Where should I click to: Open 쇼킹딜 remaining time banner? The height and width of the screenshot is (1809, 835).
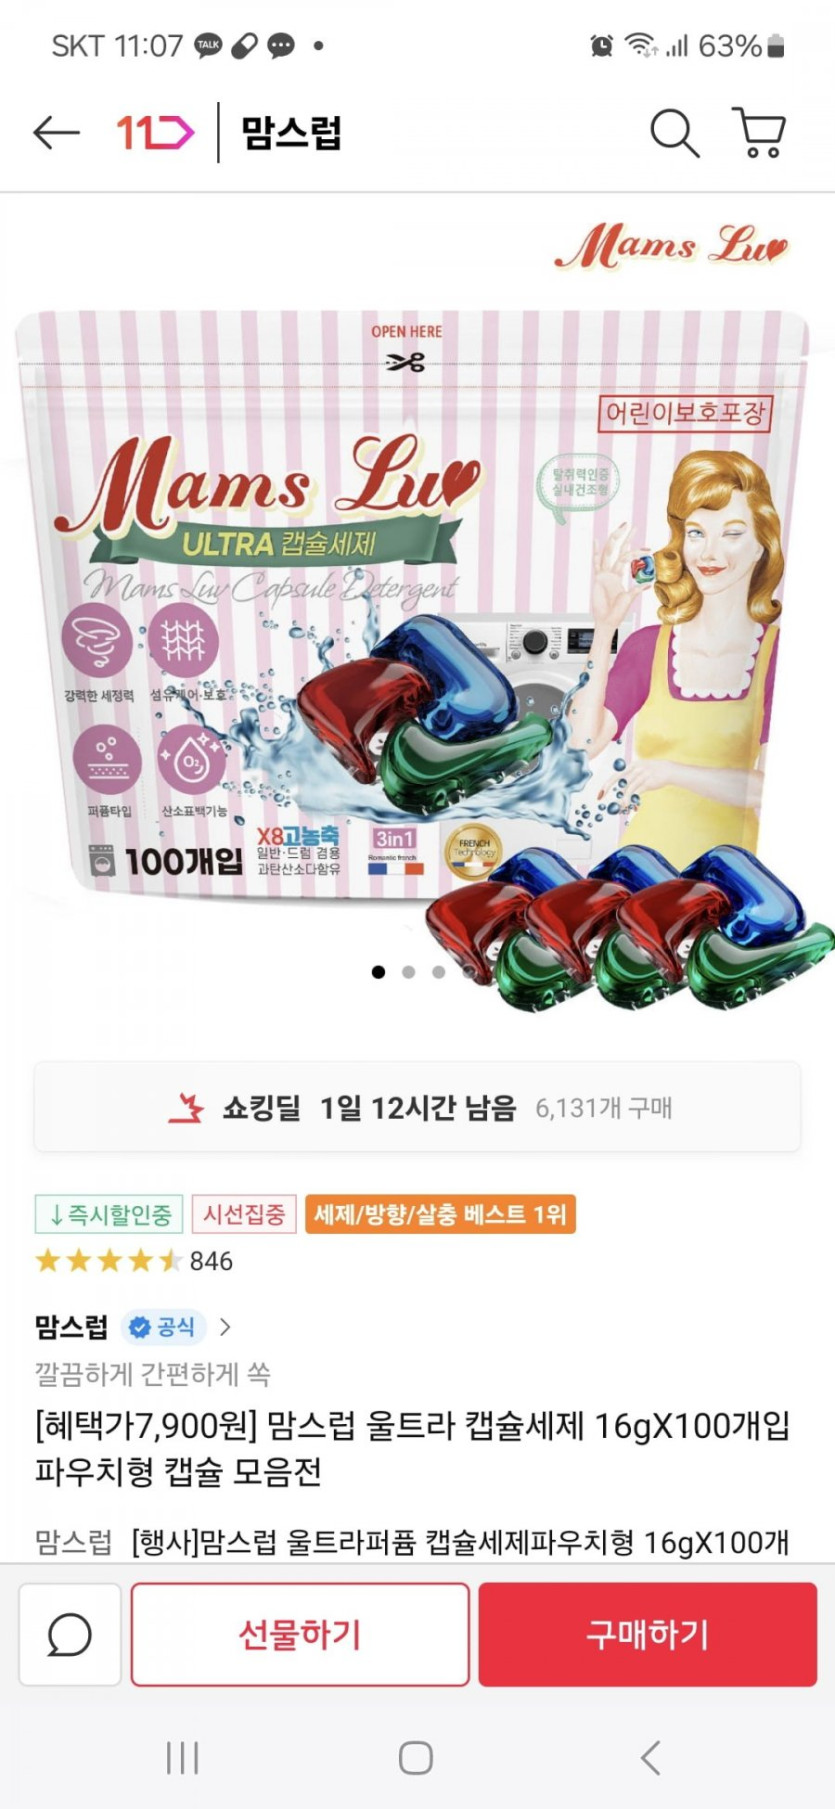point(417,1107)
